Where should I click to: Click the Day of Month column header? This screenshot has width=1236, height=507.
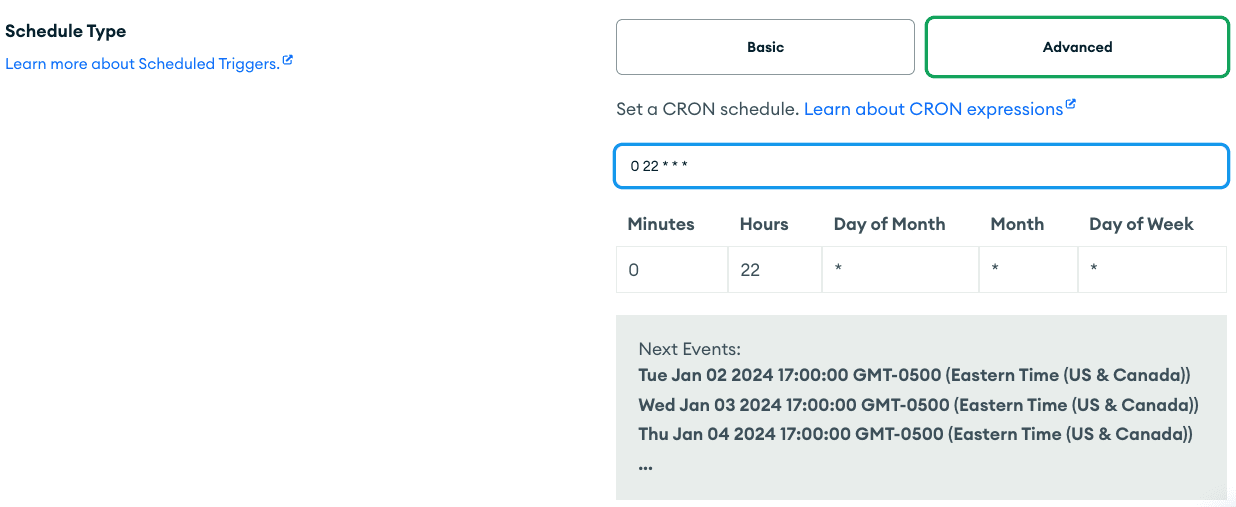889,224
